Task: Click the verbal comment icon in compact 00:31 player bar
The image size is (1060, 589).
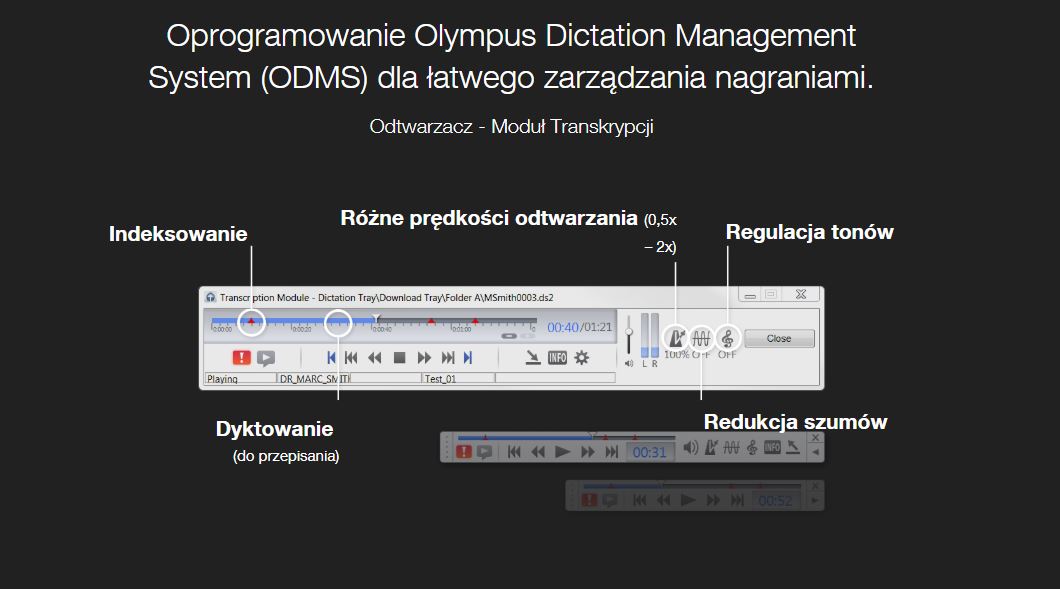Action: pyautogui.click(x=484, y=452)
